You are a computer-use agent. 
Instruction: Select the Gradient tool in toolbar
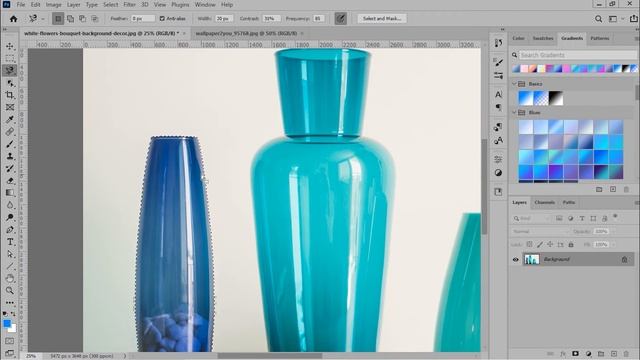[x=10, y=193]
